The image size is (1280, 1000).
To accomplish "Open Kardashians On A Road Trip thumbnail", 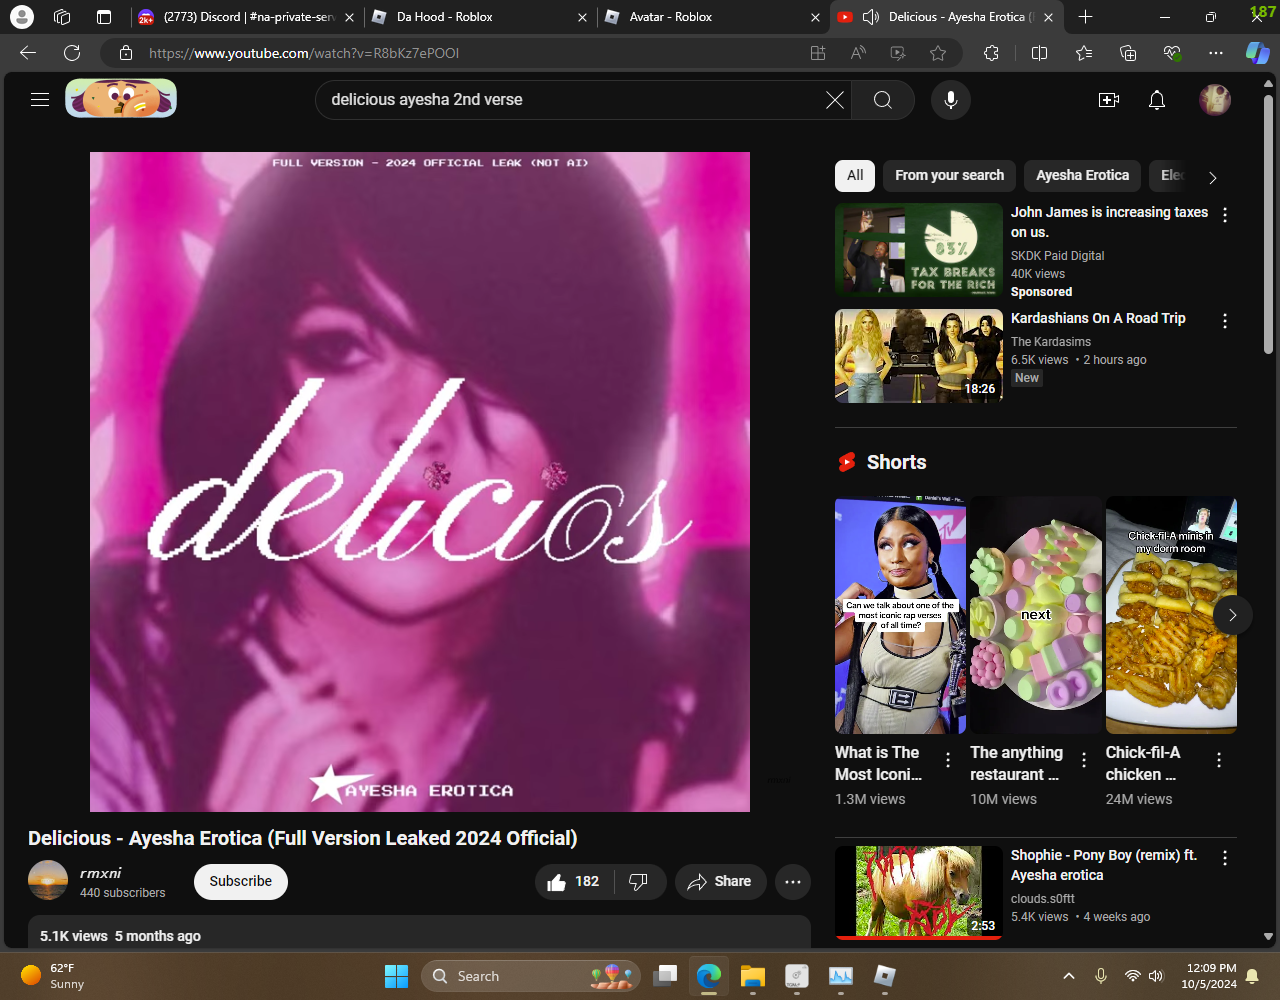I will point(919,356).
